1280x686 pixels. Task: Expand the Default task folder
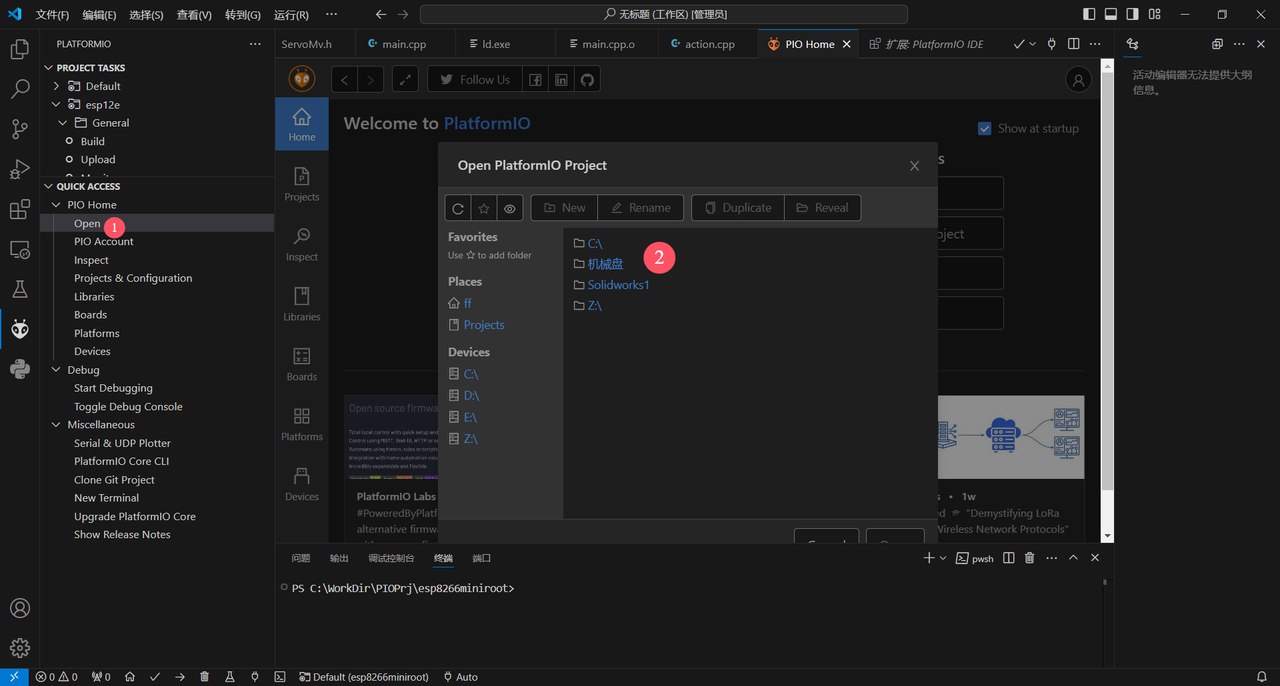pyautogui.click(x=58, y=86)
